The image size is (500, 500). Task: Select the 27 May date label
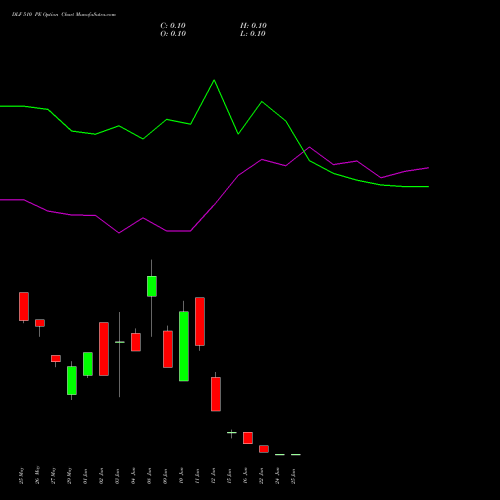coord(54,475)
